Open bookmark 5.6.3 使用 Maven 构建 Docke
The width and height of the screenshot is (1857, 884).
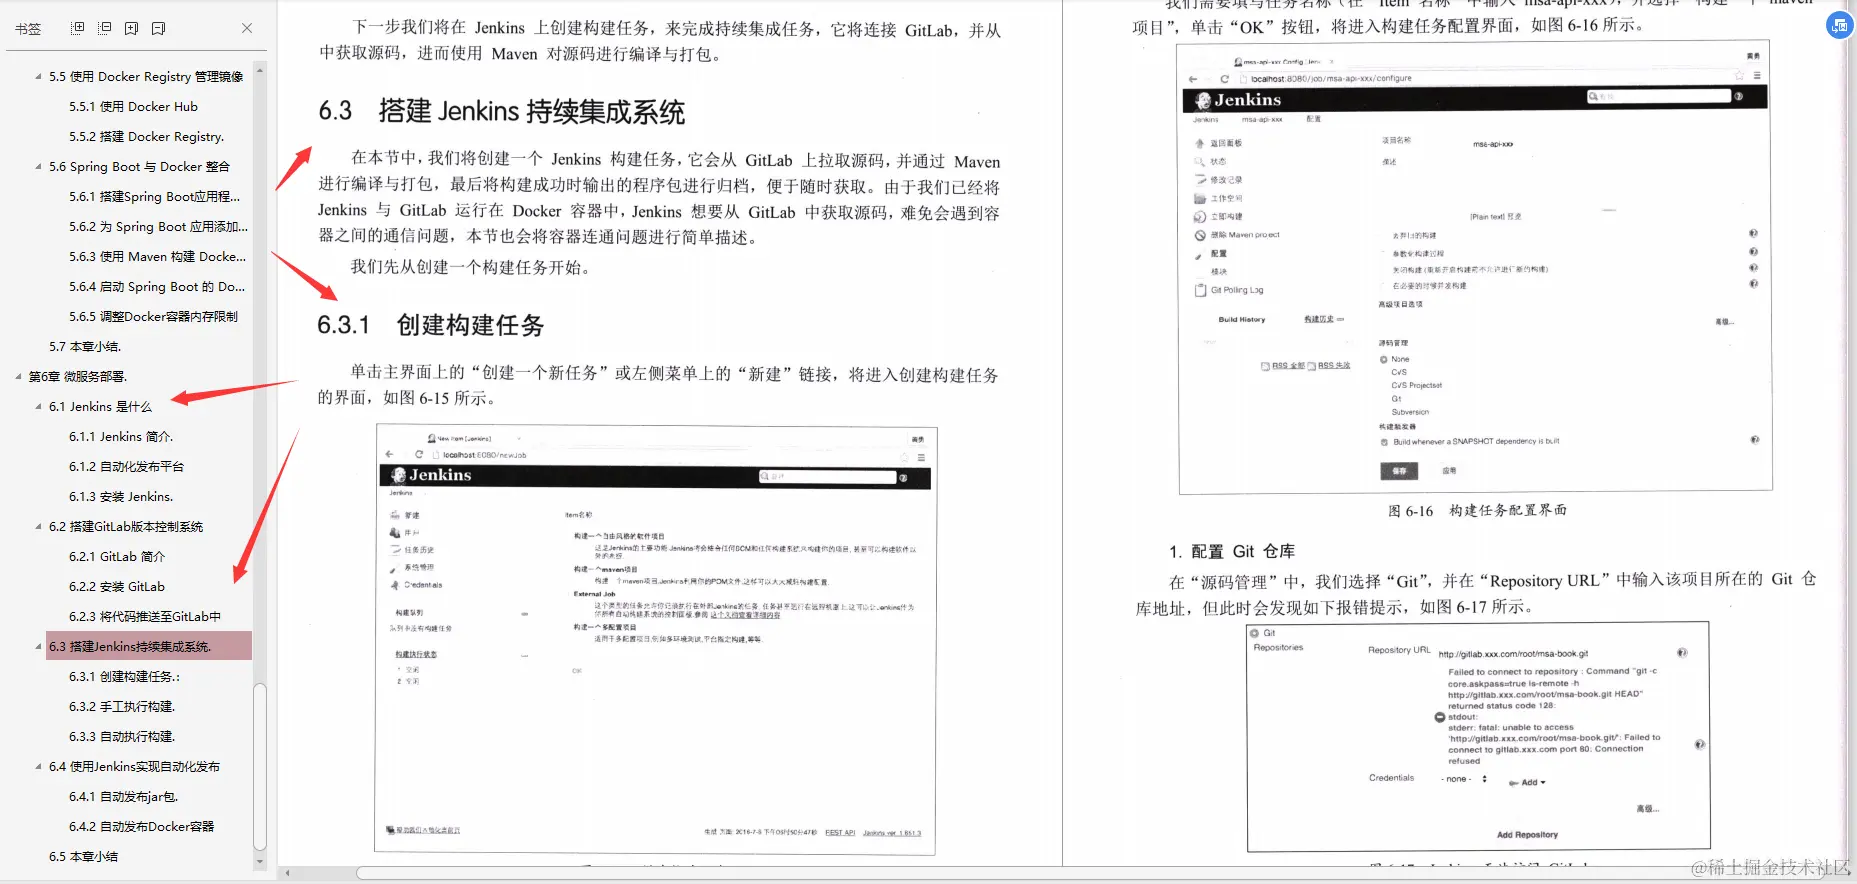[157, 257]
